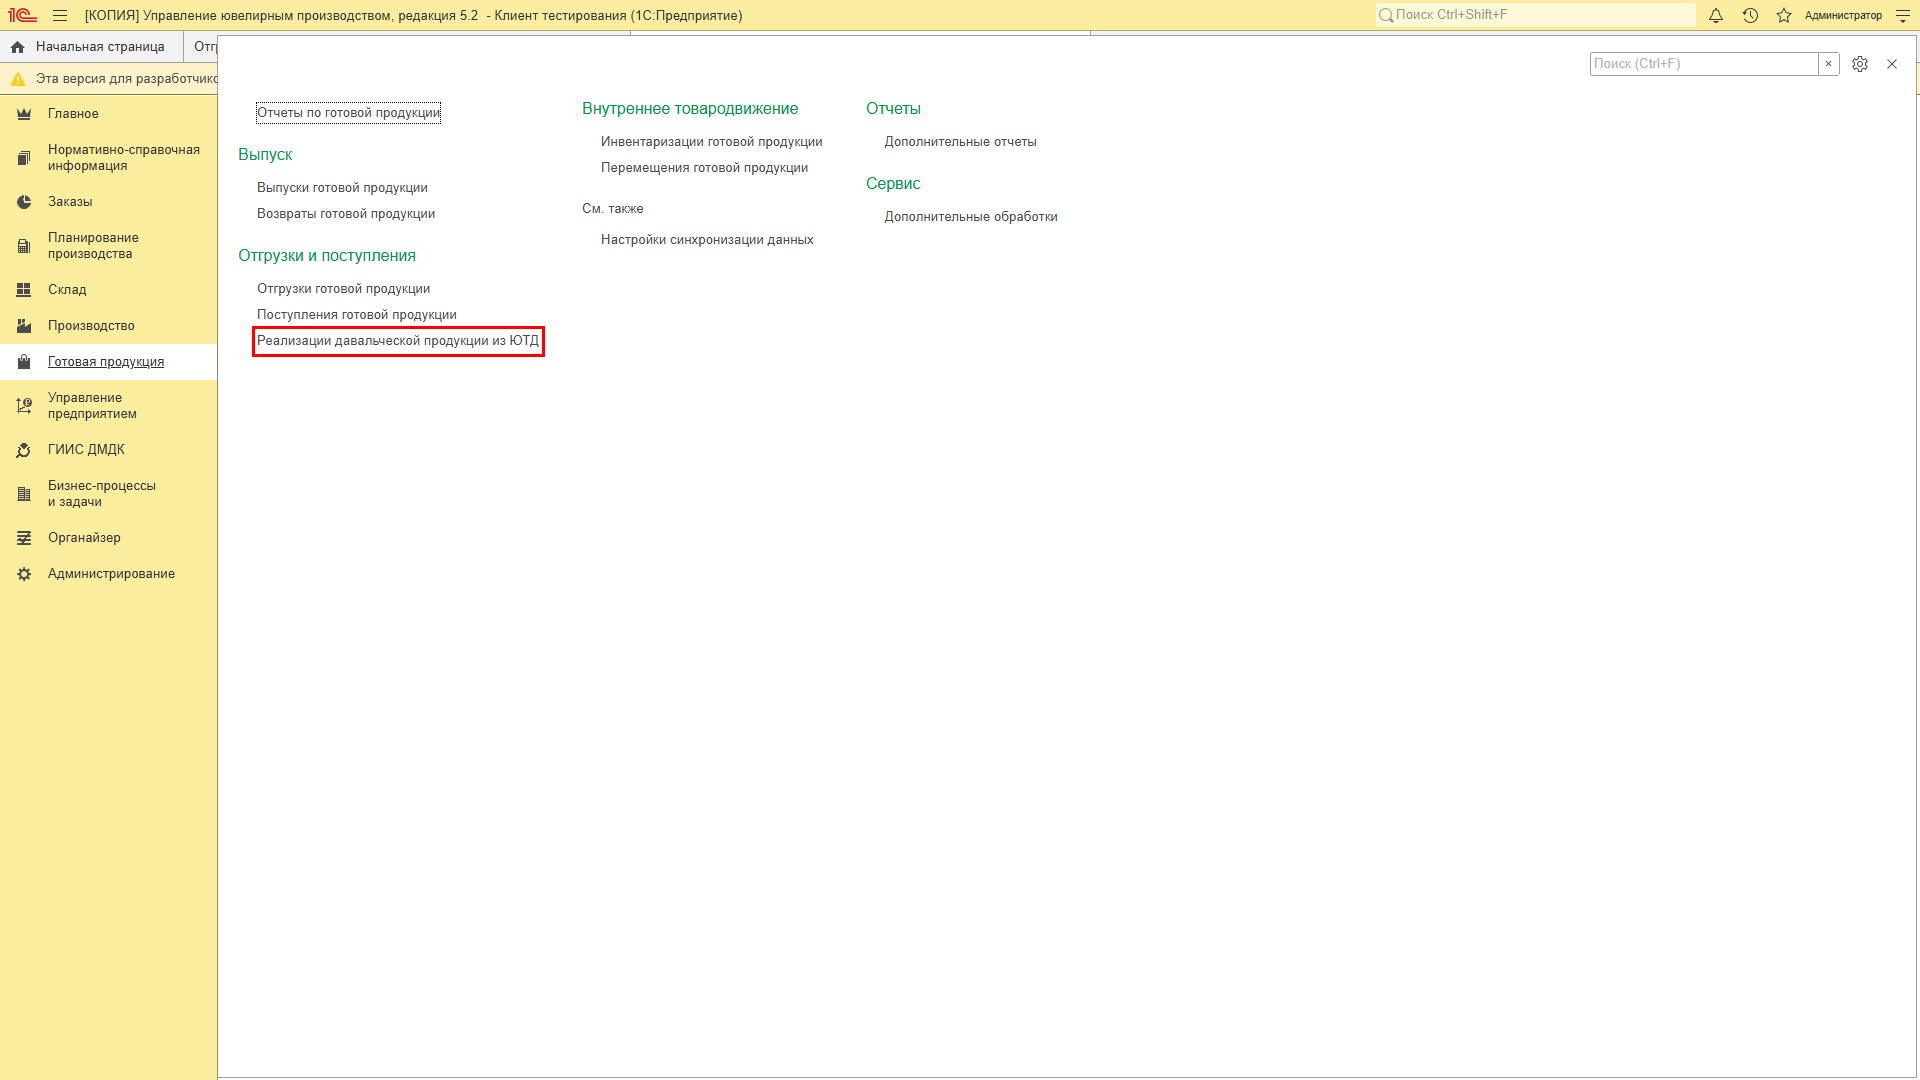Click the Управление предприятием icon
Image resolution: width=1920 pixels, height=1080 pixels.
(x=24, y=406)
